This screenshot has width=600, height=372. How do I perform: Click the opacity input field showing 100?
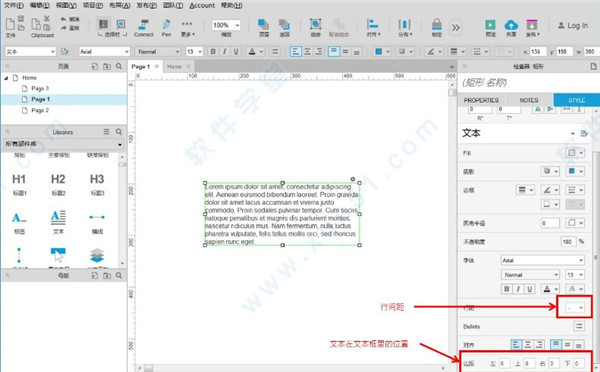(568, 241)
